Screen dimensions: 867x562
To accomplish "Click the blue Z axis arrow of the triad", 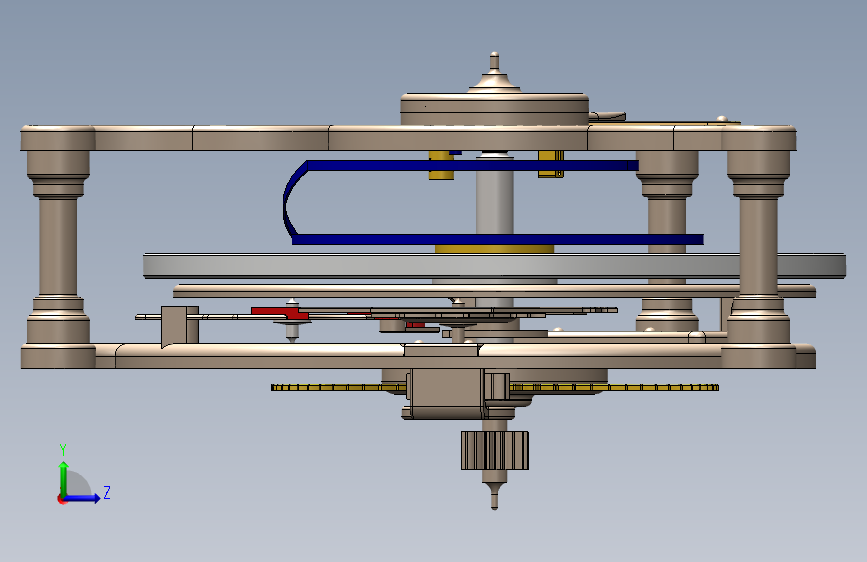I will coord(83,498).
